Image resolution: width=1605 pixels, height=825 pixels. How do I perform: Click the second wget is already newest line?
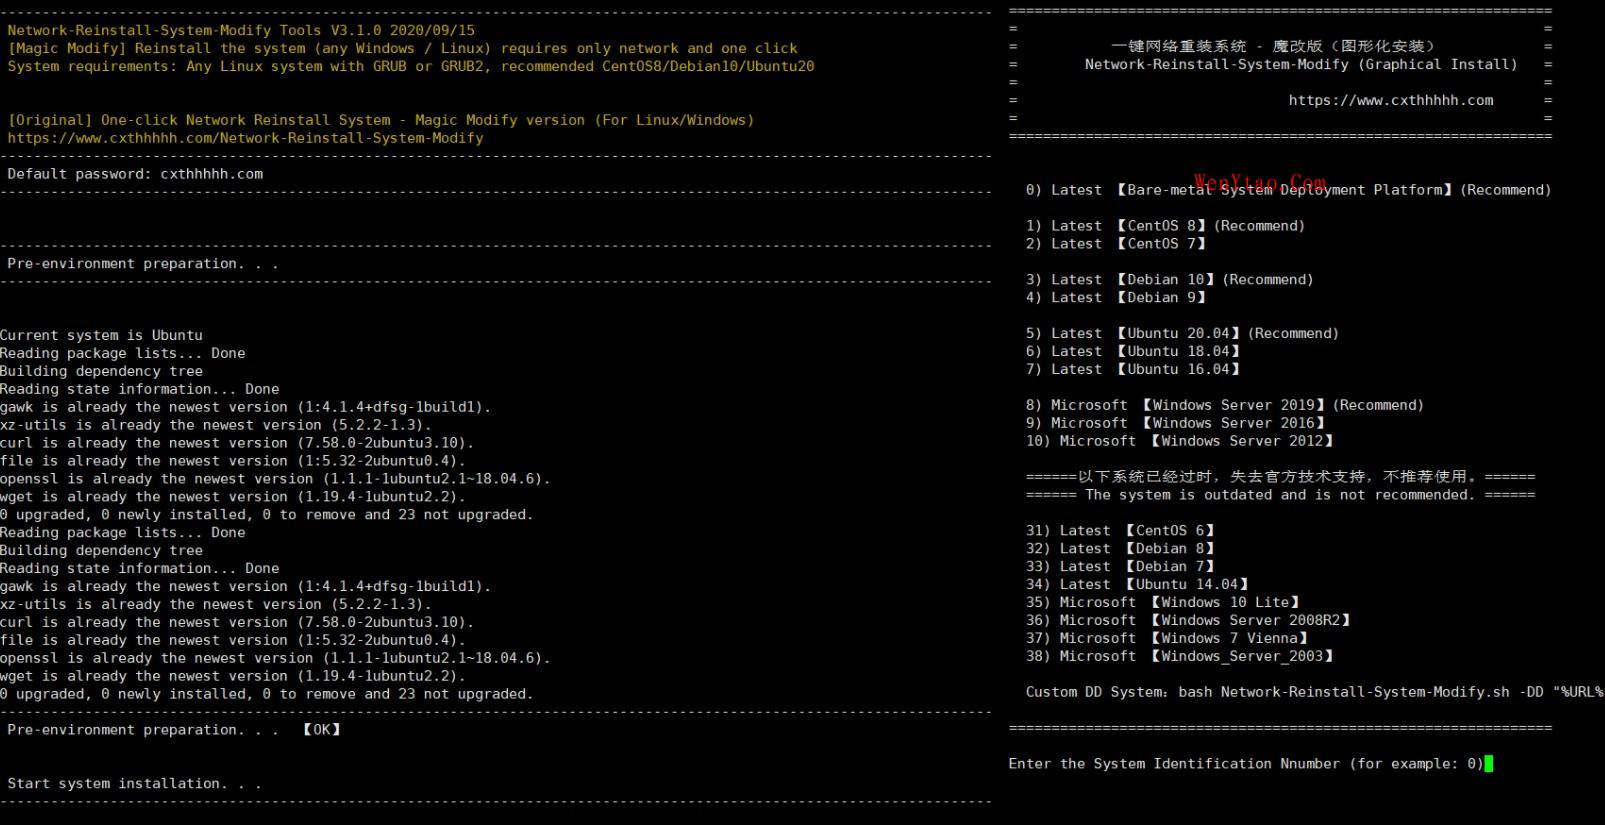pos(233,677)
